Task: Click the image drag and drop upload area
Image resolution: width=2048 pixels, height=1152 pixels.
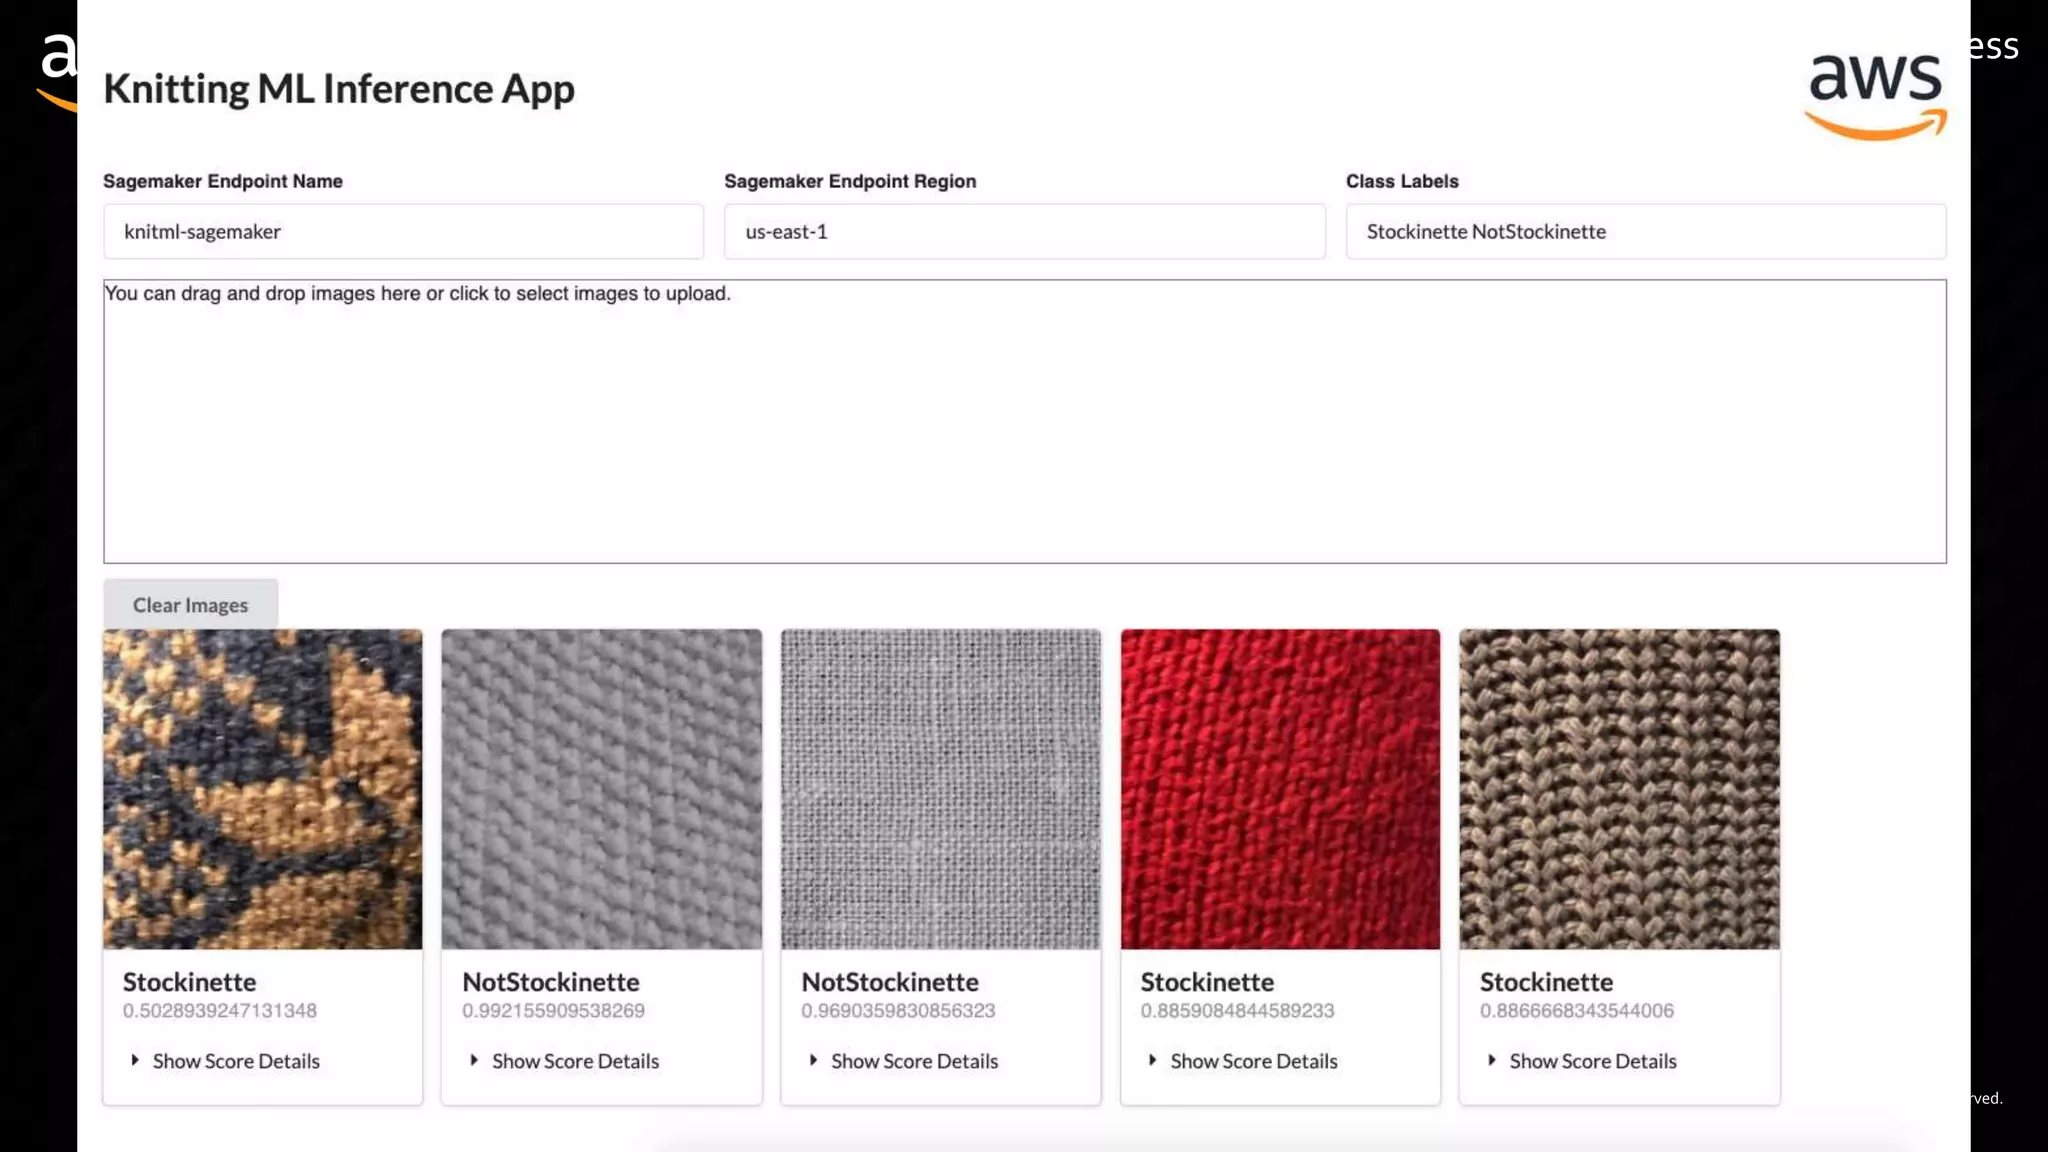Action: point(1024,421)
